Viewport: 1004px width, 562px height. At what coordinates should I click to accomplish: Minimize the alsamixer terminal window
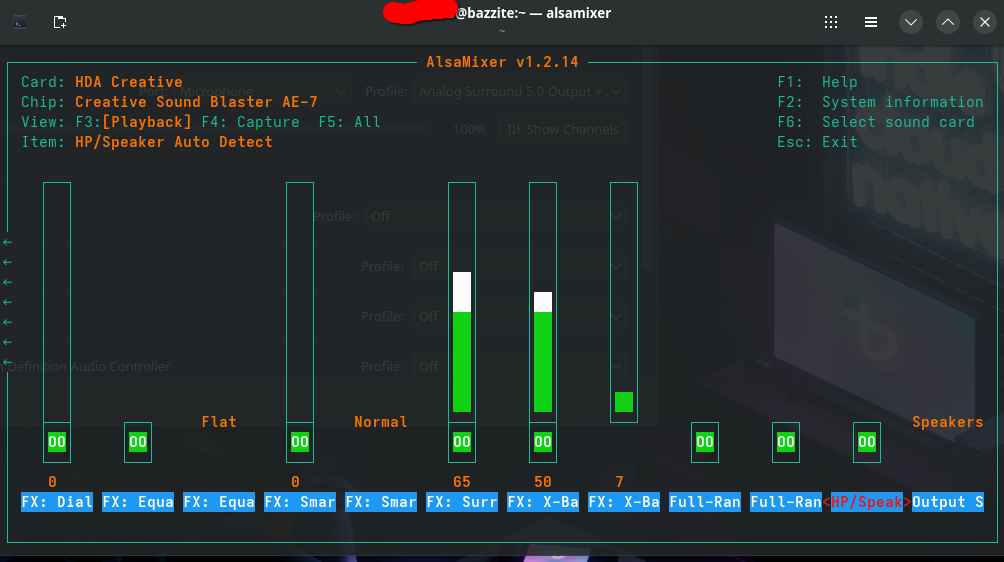pyautogui.click(x=911, y=22)
